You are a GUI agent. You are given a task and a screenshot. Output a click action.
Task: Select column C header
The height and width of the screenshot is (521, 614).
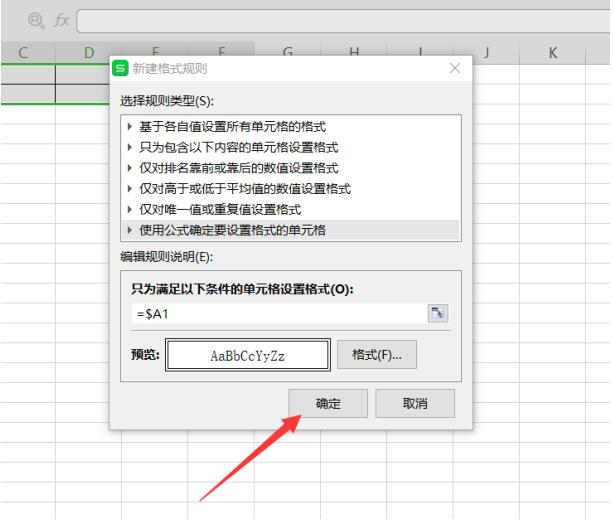click(28, 52)
